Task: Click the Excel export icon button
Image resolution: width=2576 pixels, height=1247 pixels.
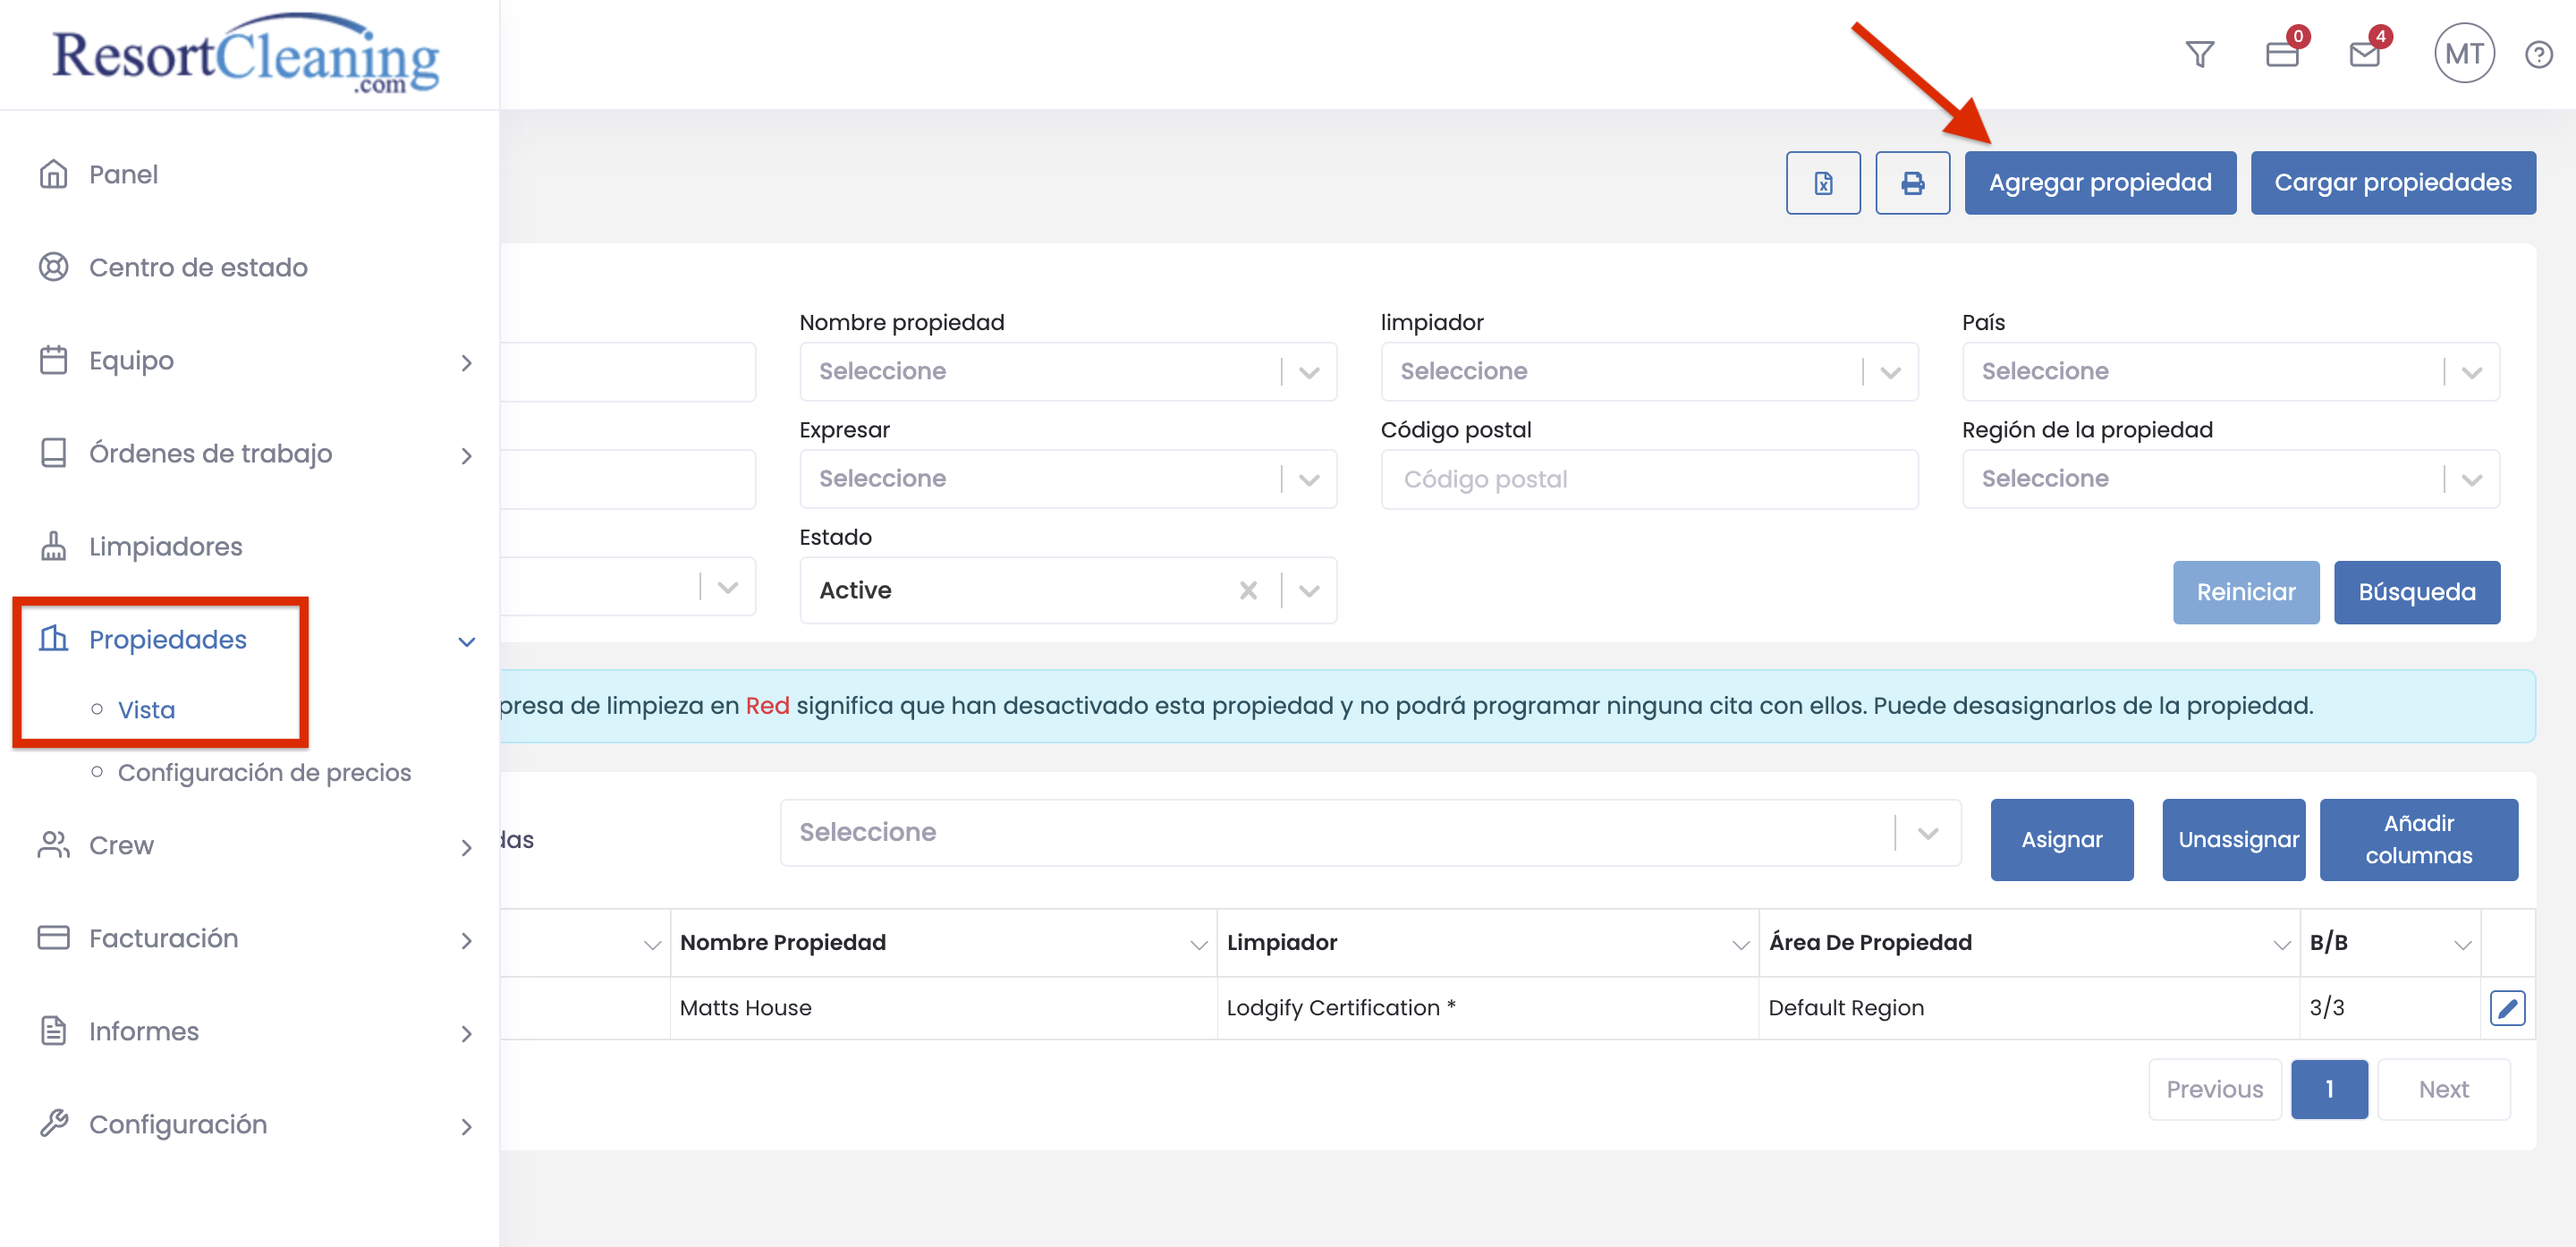Action: coord(1822,183)
